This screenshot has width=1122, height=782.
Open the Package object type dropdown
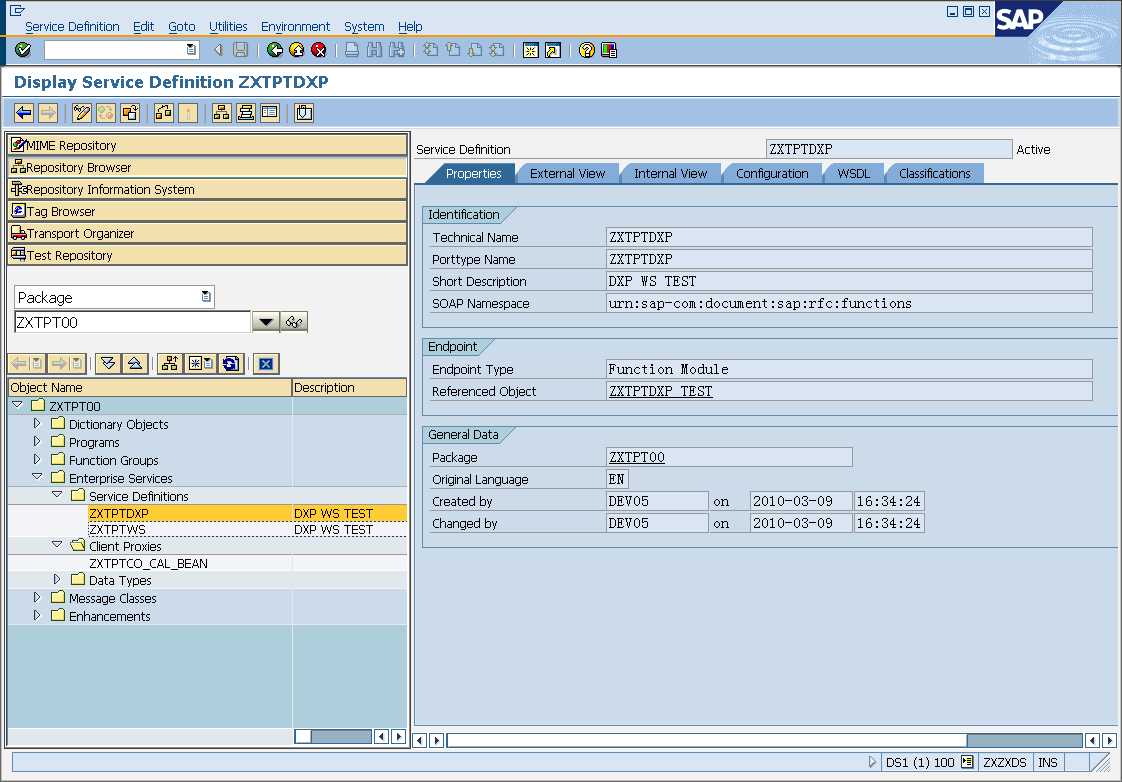(x=206, y=296)
